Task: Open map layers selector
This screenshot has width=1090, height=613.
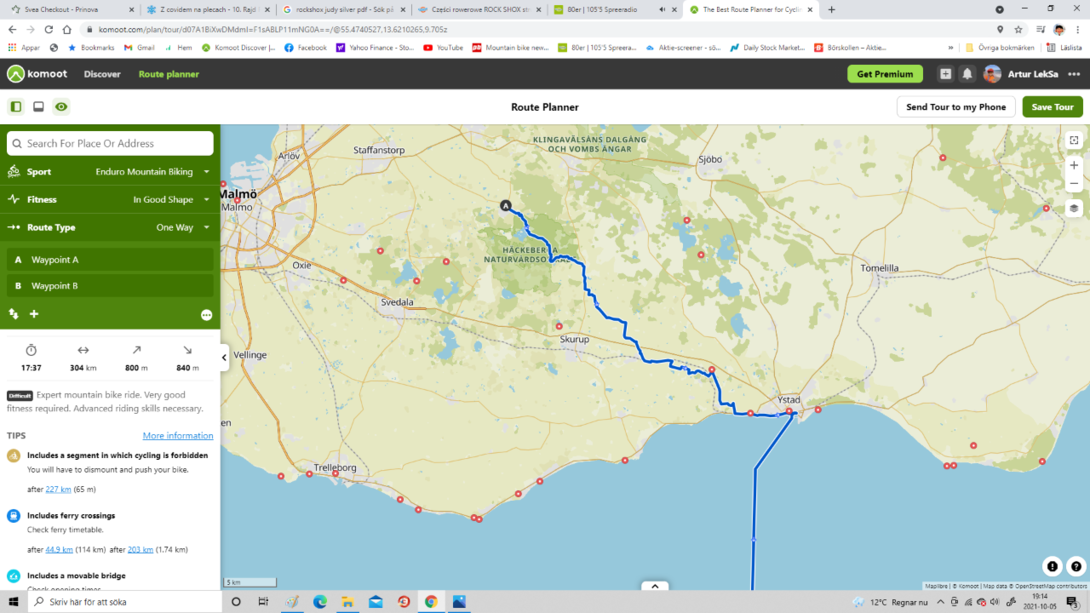Action: point(1074,209)
